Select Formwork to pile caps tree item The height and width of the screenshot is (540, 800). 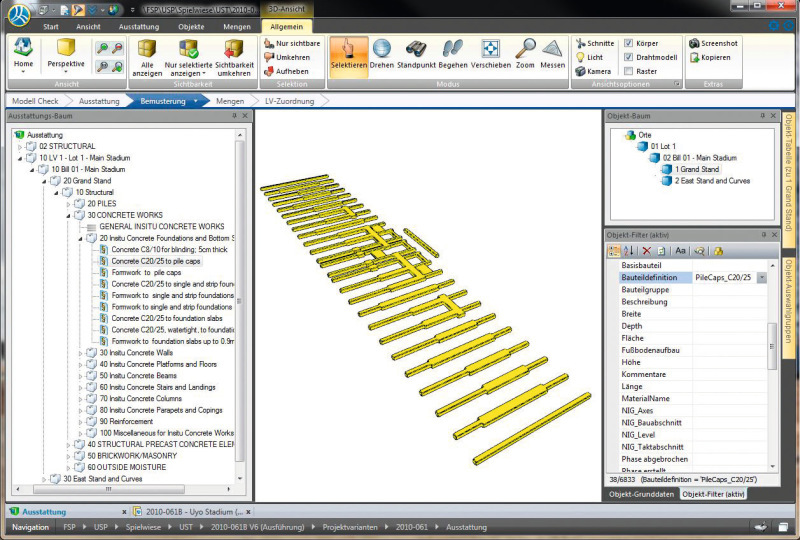coord(146,273)
